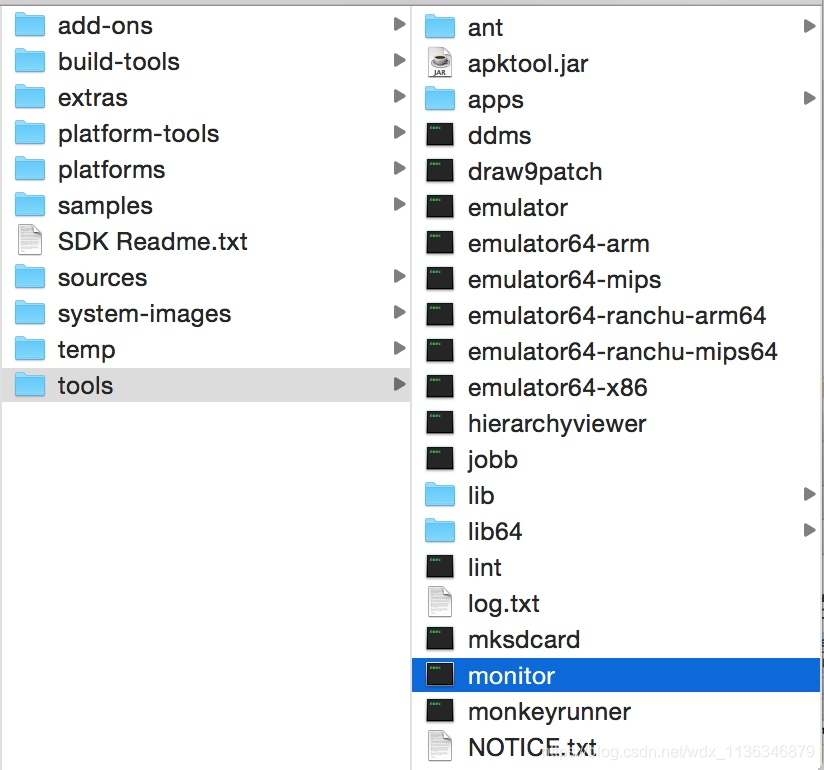Select the extras folder name
This screenshot has width=824, height=770.
click(92, 98)
